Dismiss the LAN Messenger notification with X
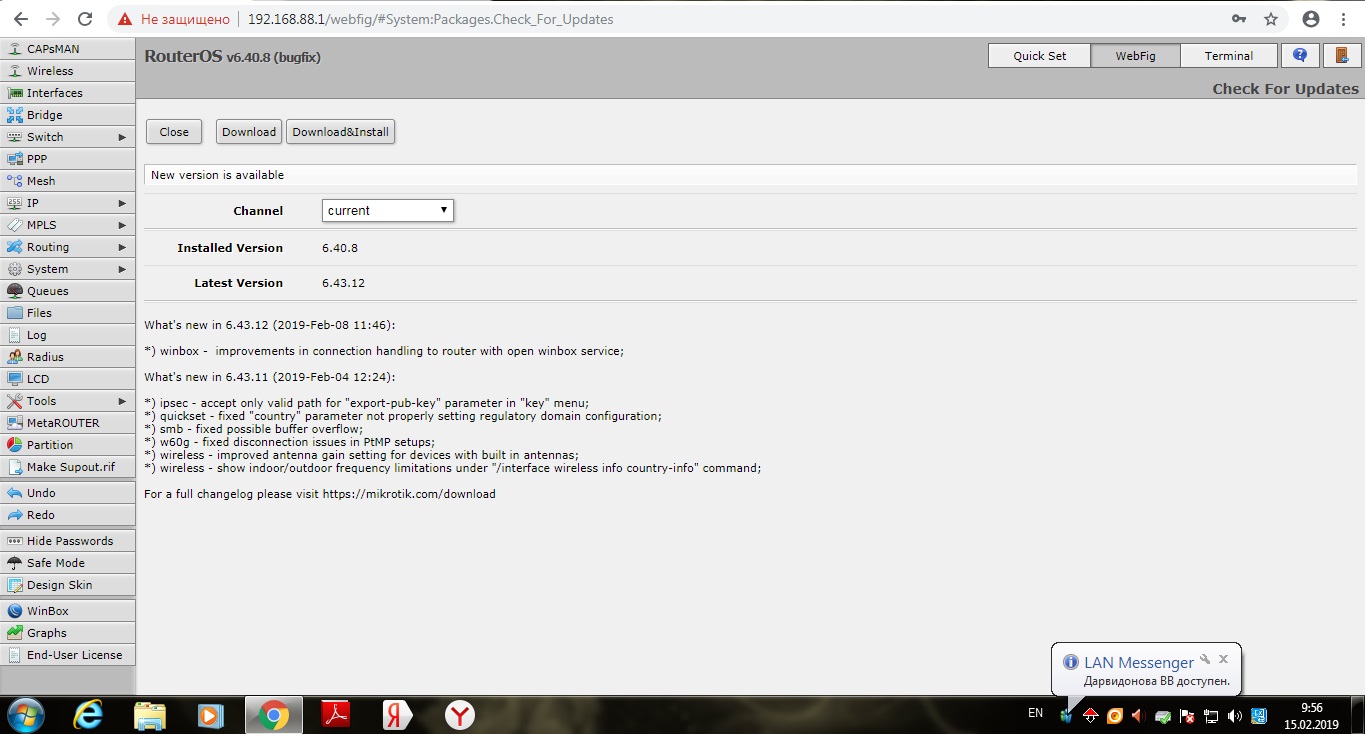The image size is (1365, 734). click(x=1223, y=660)
